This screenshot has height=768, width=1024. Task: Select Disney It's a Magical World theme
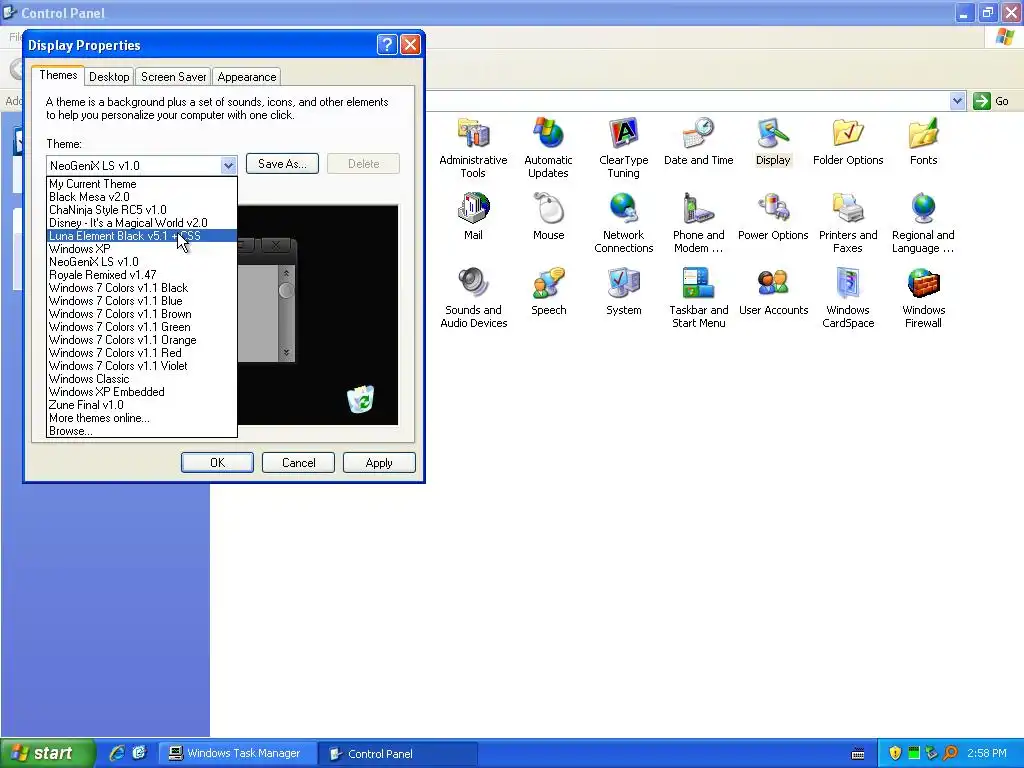click(x=142, y=223)
